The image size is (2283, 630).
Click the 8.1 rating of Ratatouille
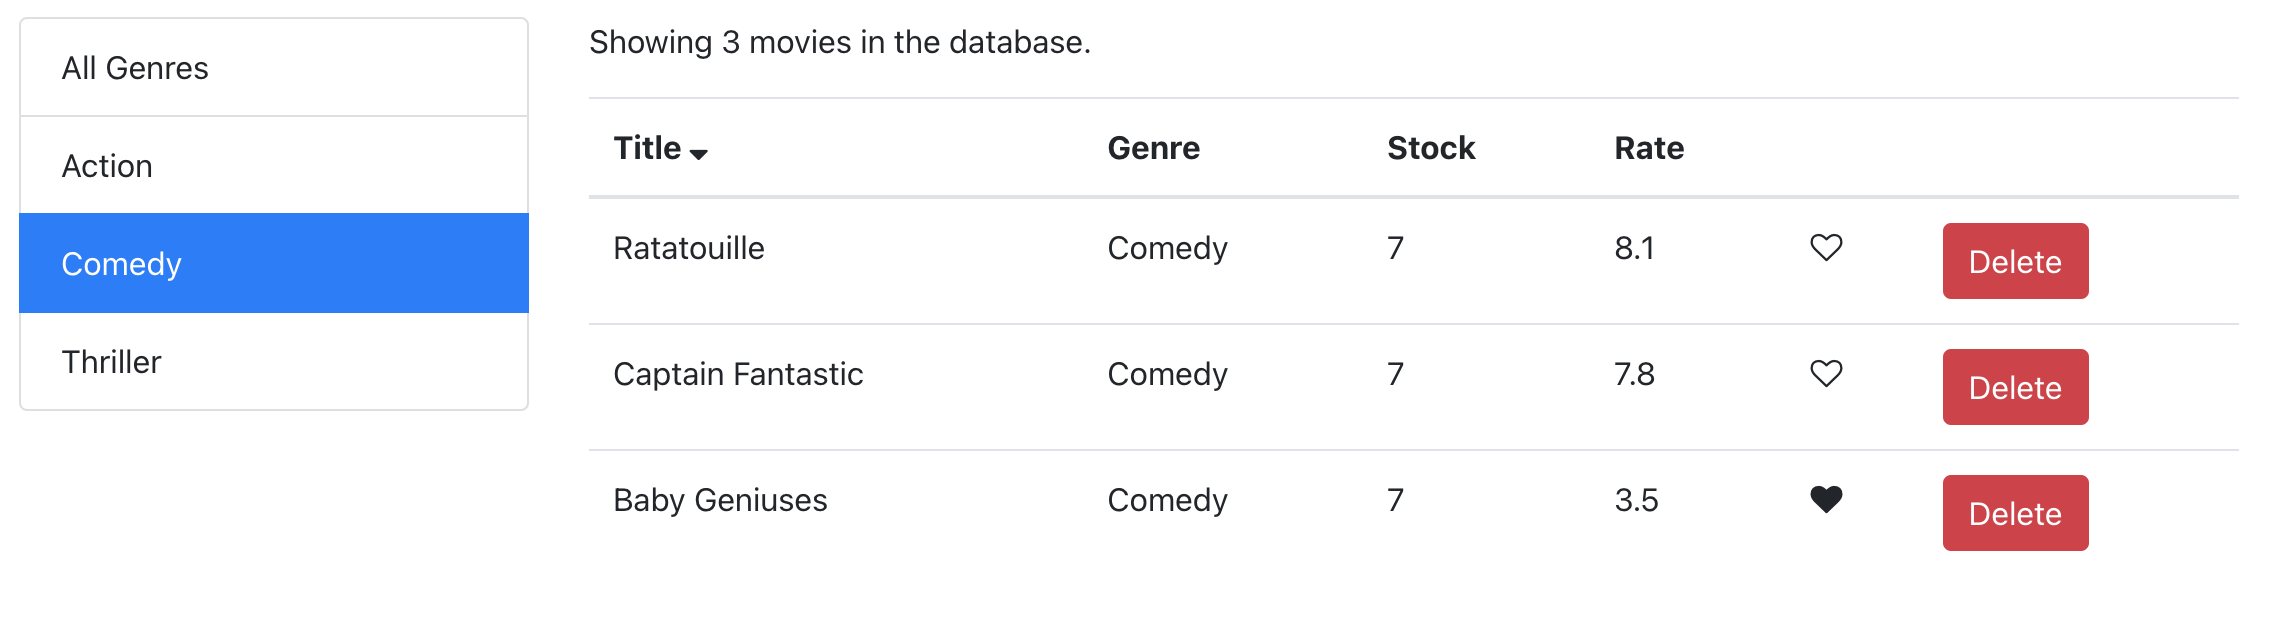pos(1634,248)
